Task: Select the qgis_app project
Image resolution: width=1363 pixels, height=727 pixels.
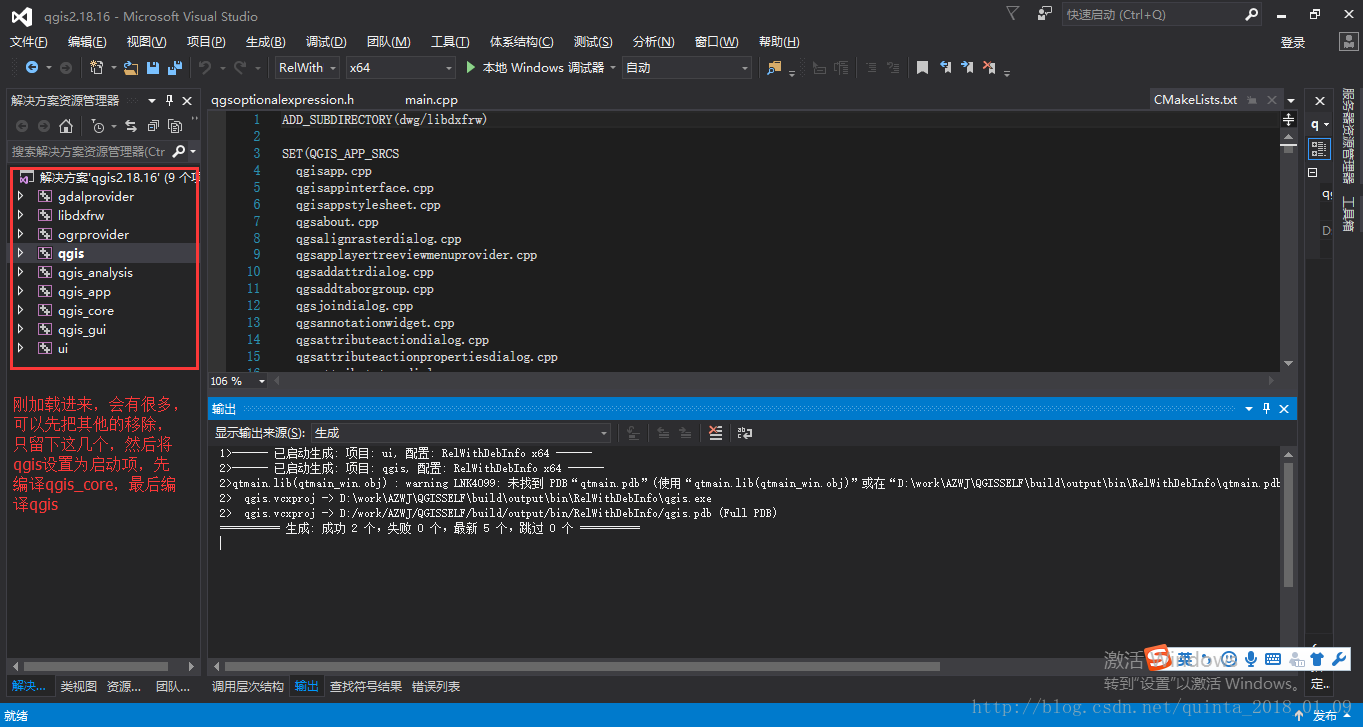Action: tap(84, 292)
